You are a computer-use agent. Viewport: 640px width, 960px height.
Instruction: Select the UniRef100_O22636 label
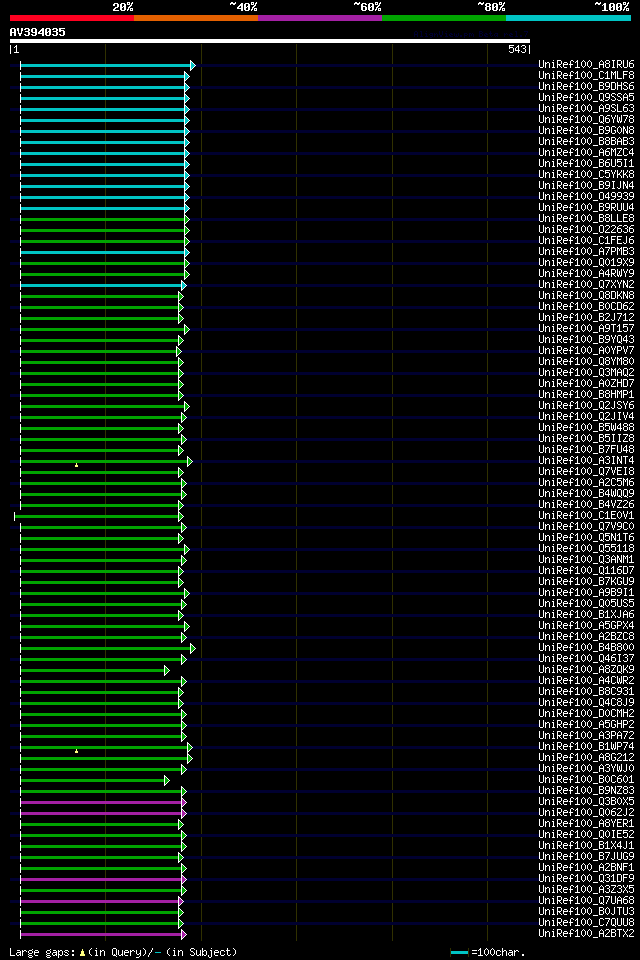coord(586,230)
